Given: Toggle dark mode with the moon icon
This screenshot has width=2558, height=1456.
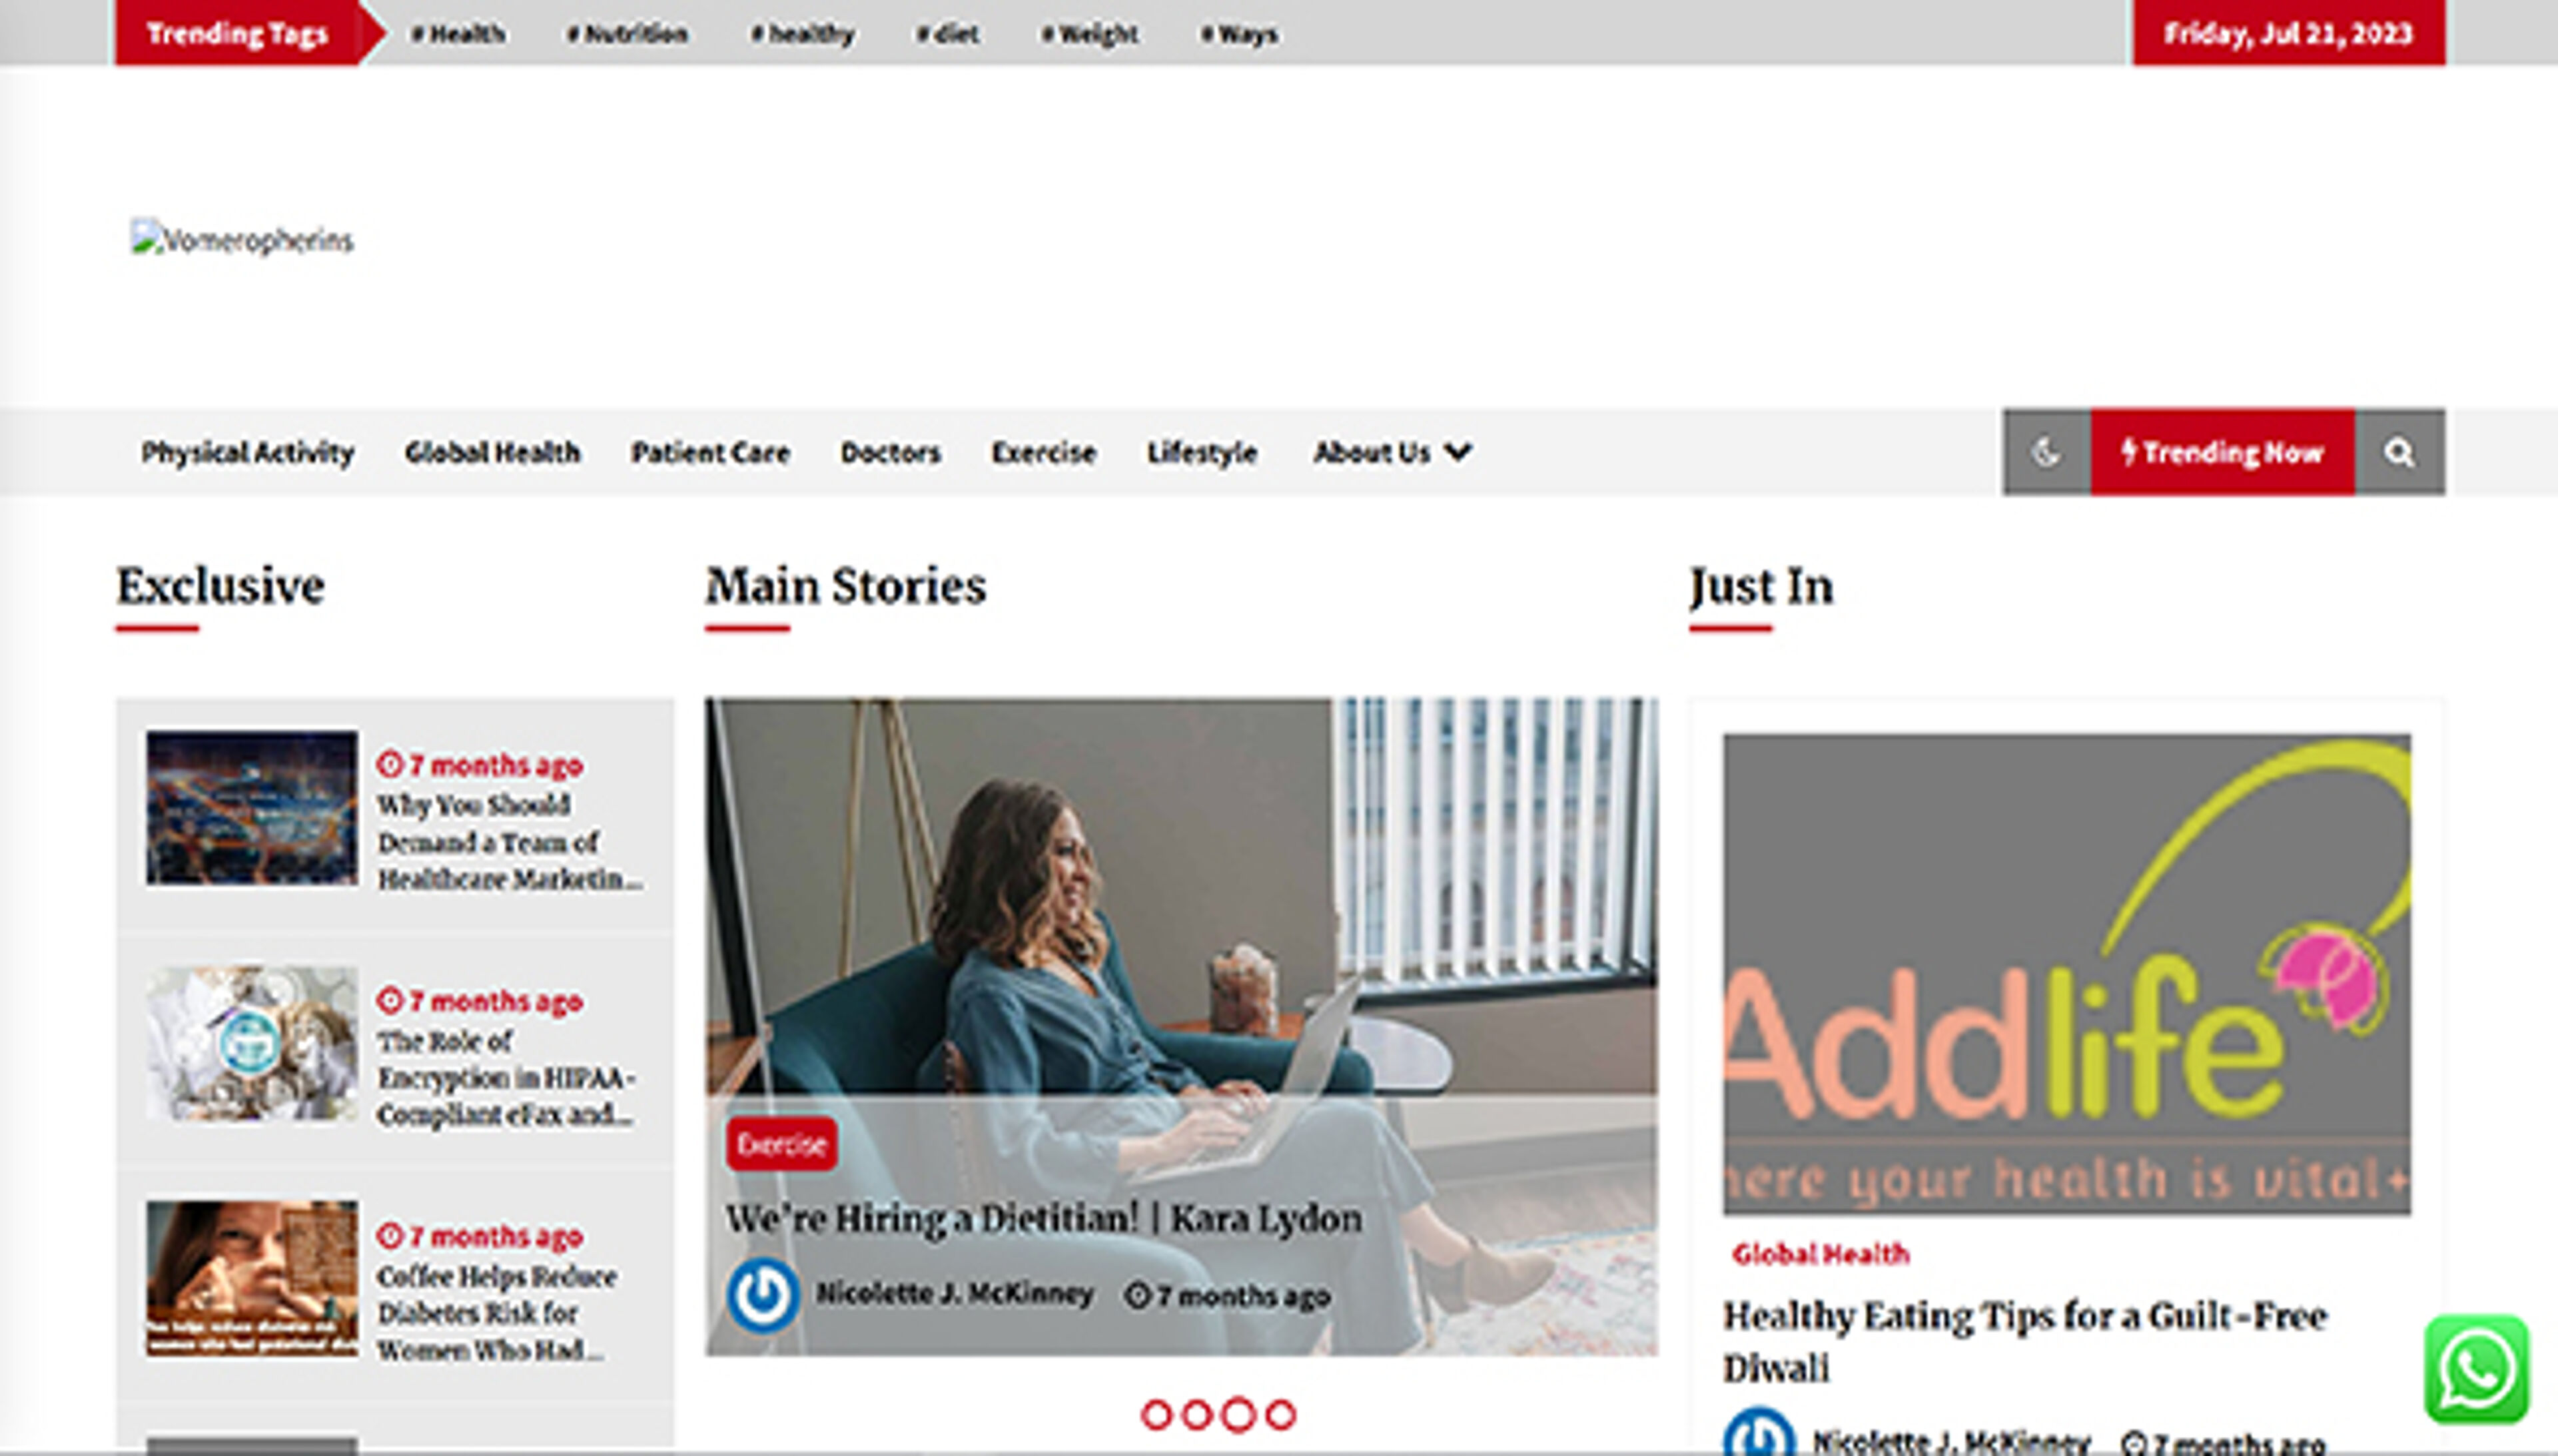Looking at the screenshot, I should [x=2046, y=452].
